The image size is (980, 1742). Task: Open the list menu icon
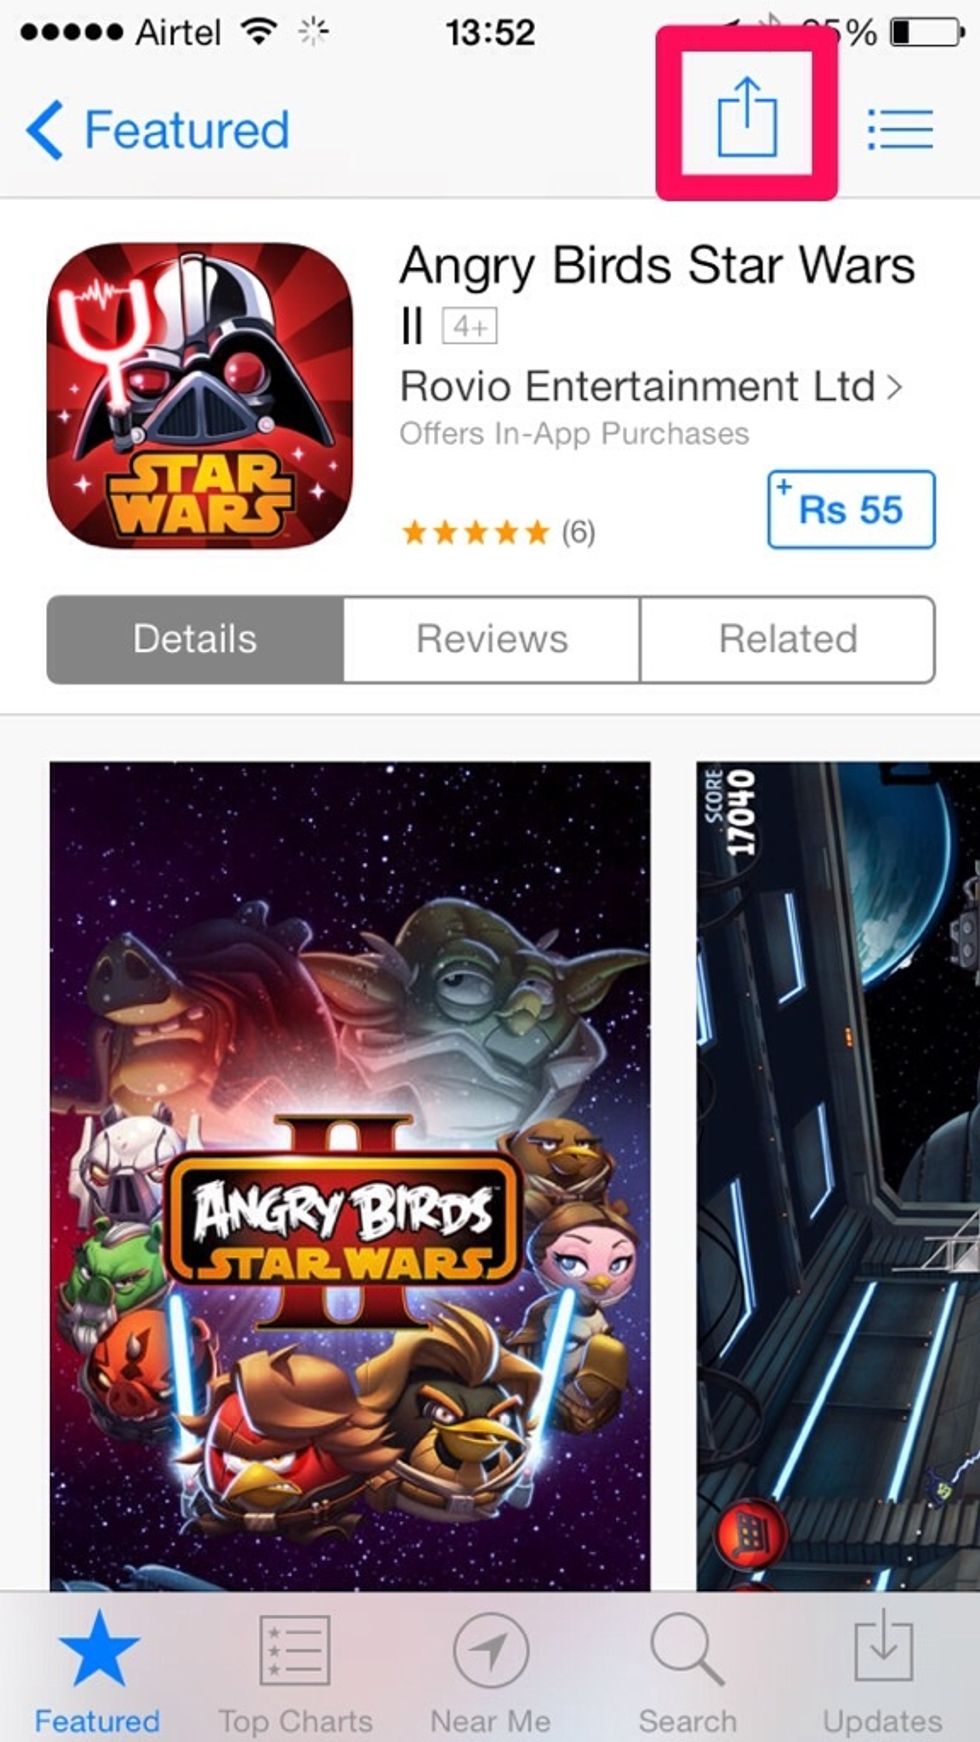tap(900, 129)
